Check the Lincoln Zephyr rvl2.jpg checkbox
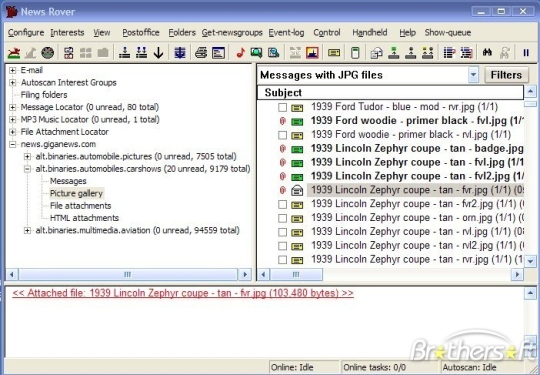540x375 pixels. 282,246
